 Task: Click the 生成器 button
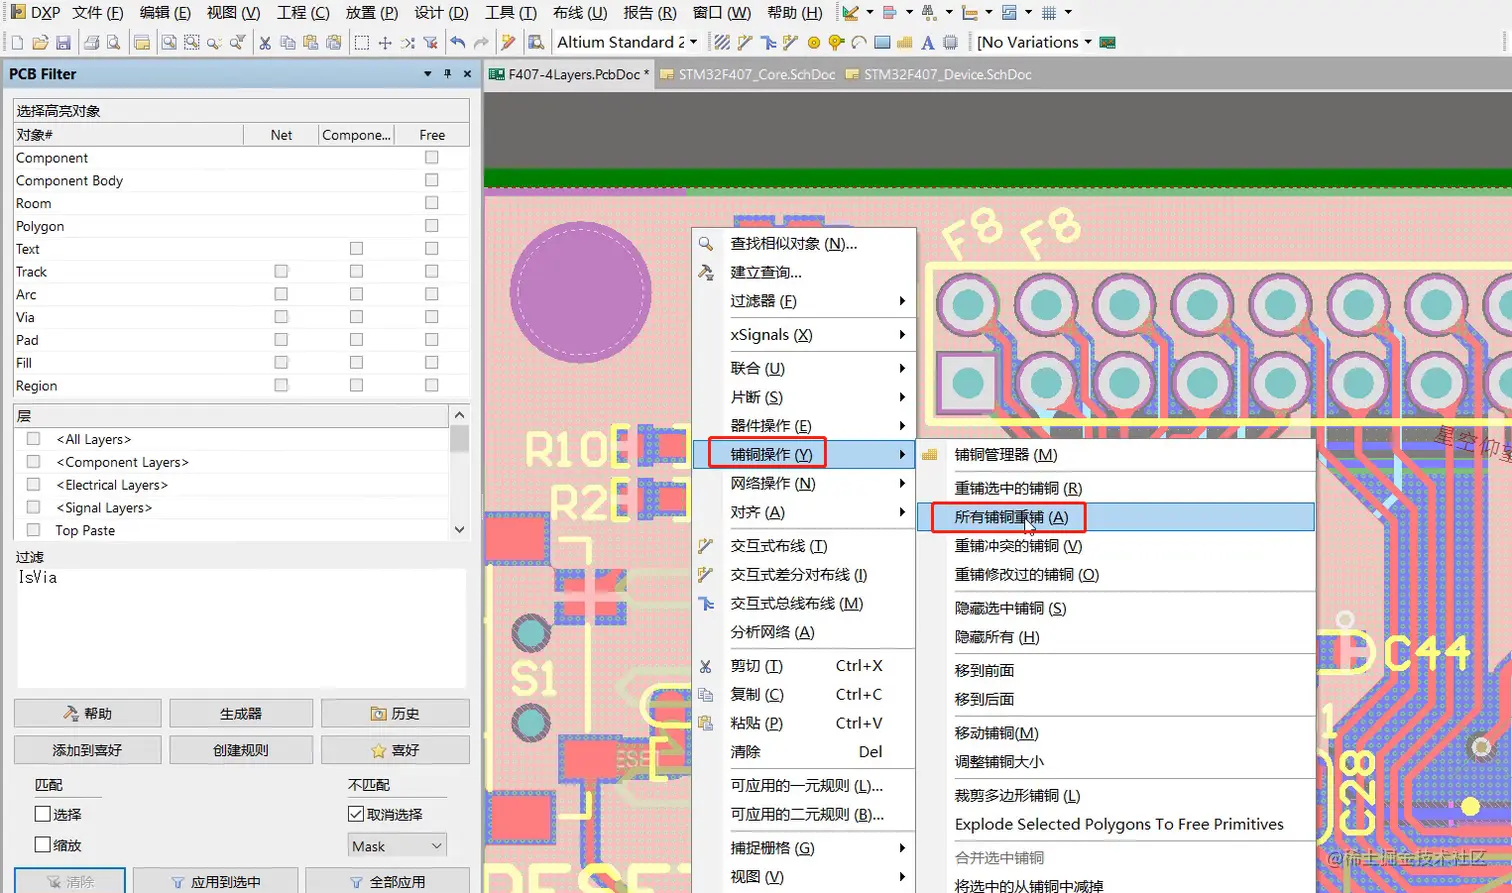pyautogui.click(x=241, y=713)
